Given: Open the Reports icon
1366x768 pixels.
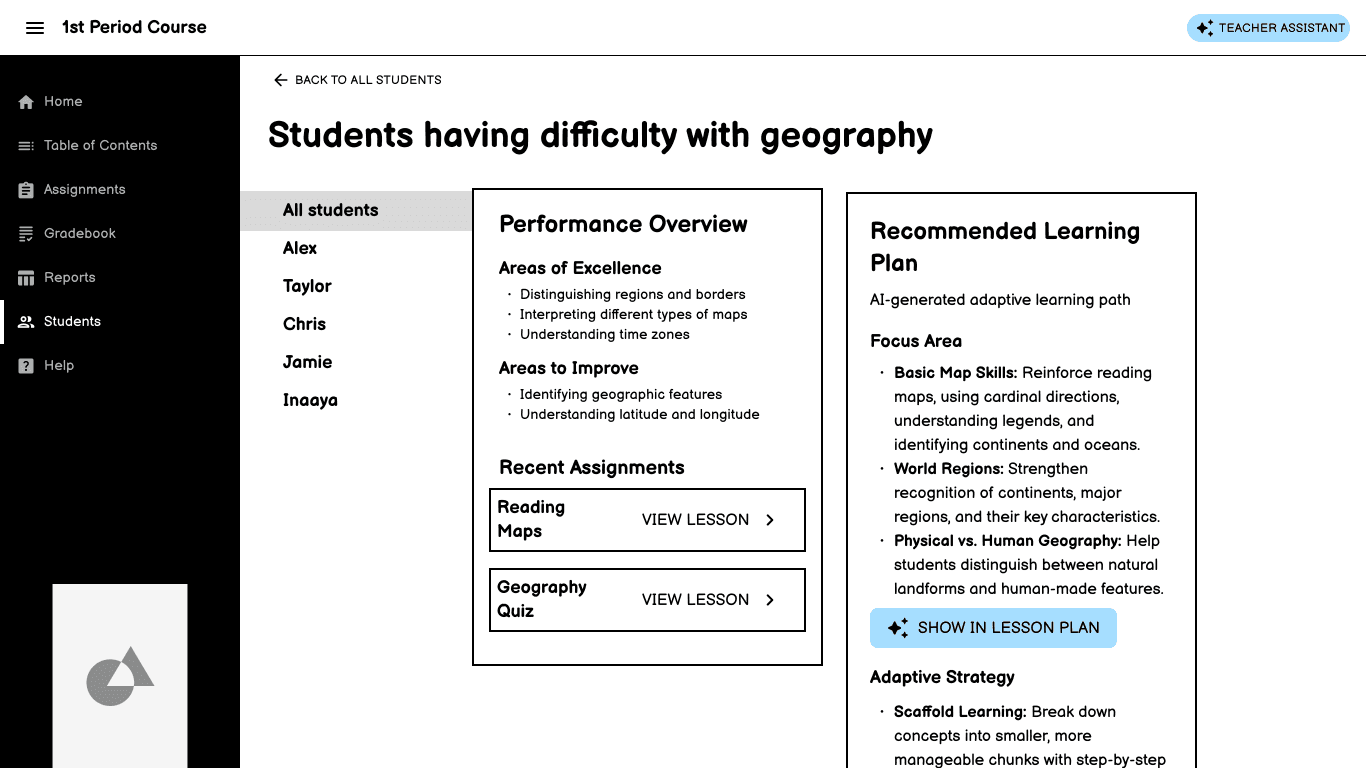Looking at the screenshot, I should (24, 277).
